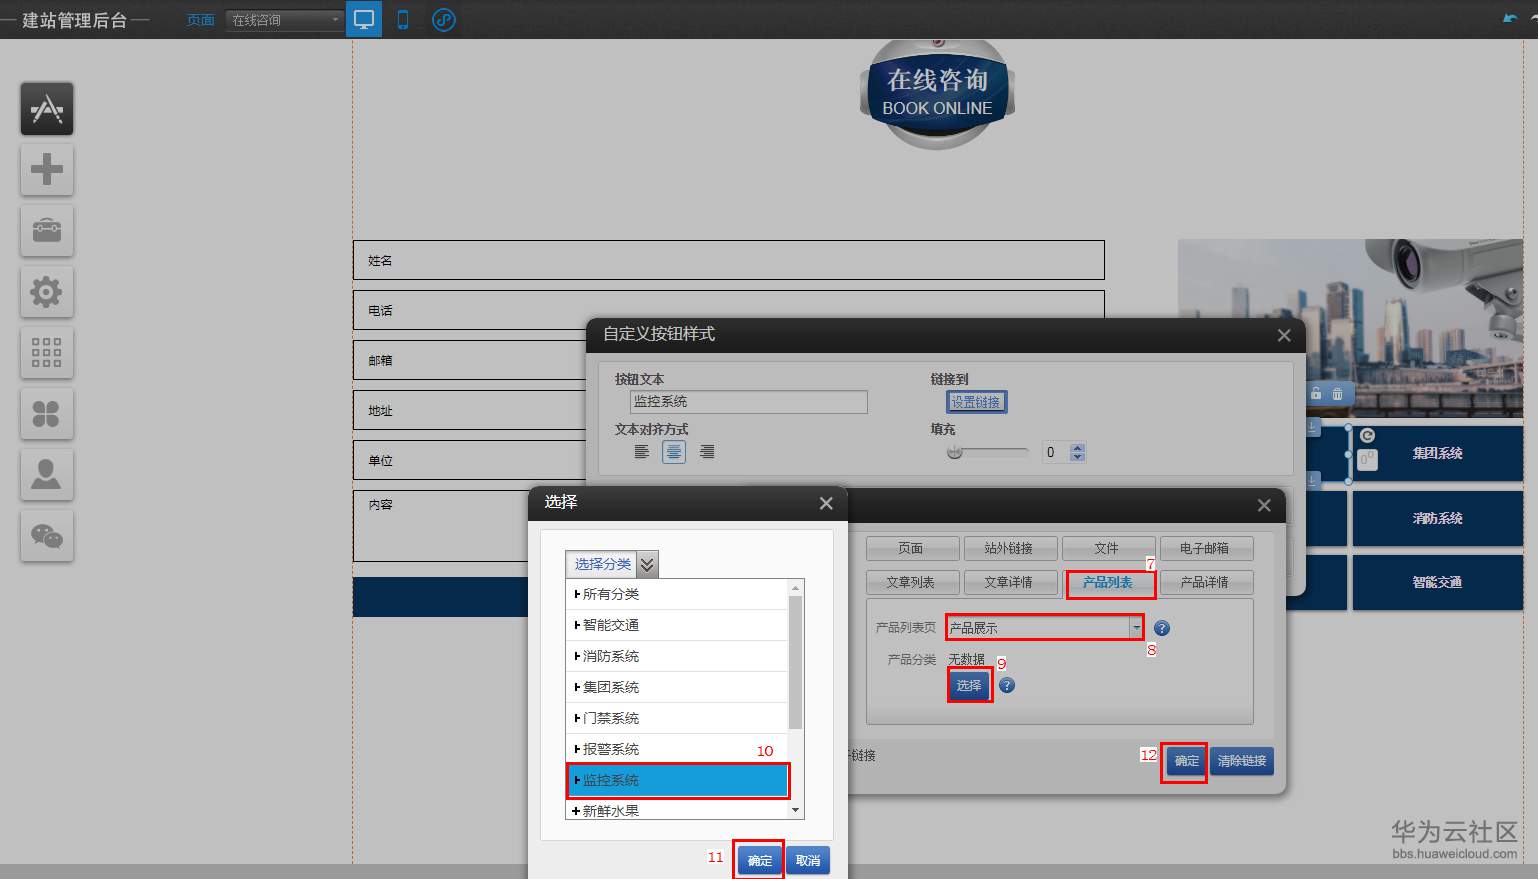Click the 在线咨询 BOOK ONLINE badge image
This screenshot has height=879, width=1538.
coord(937,94)
